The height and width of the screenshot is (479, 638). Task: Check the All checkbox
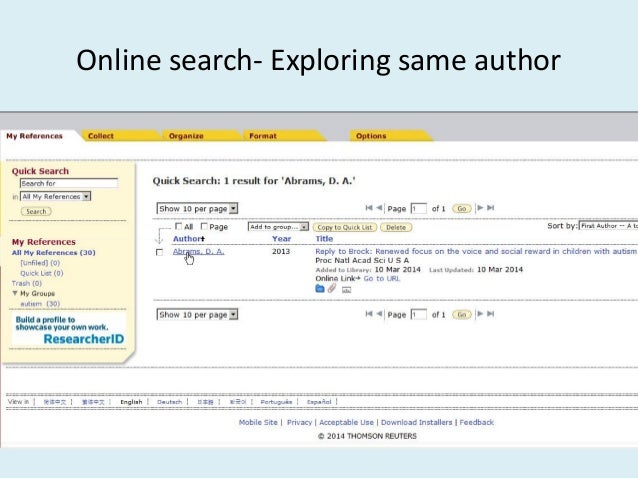[x=178, y=226]
